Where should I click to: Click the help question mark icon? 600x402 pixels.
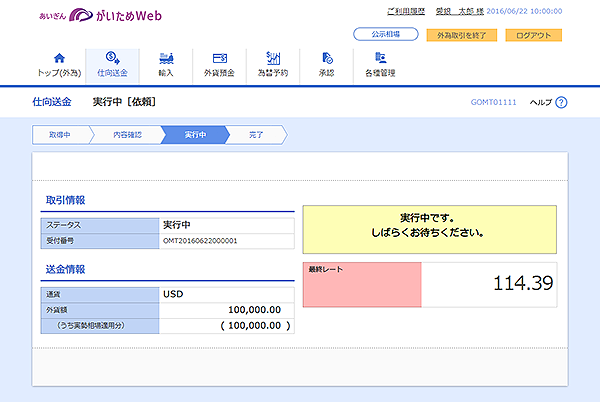561,102
